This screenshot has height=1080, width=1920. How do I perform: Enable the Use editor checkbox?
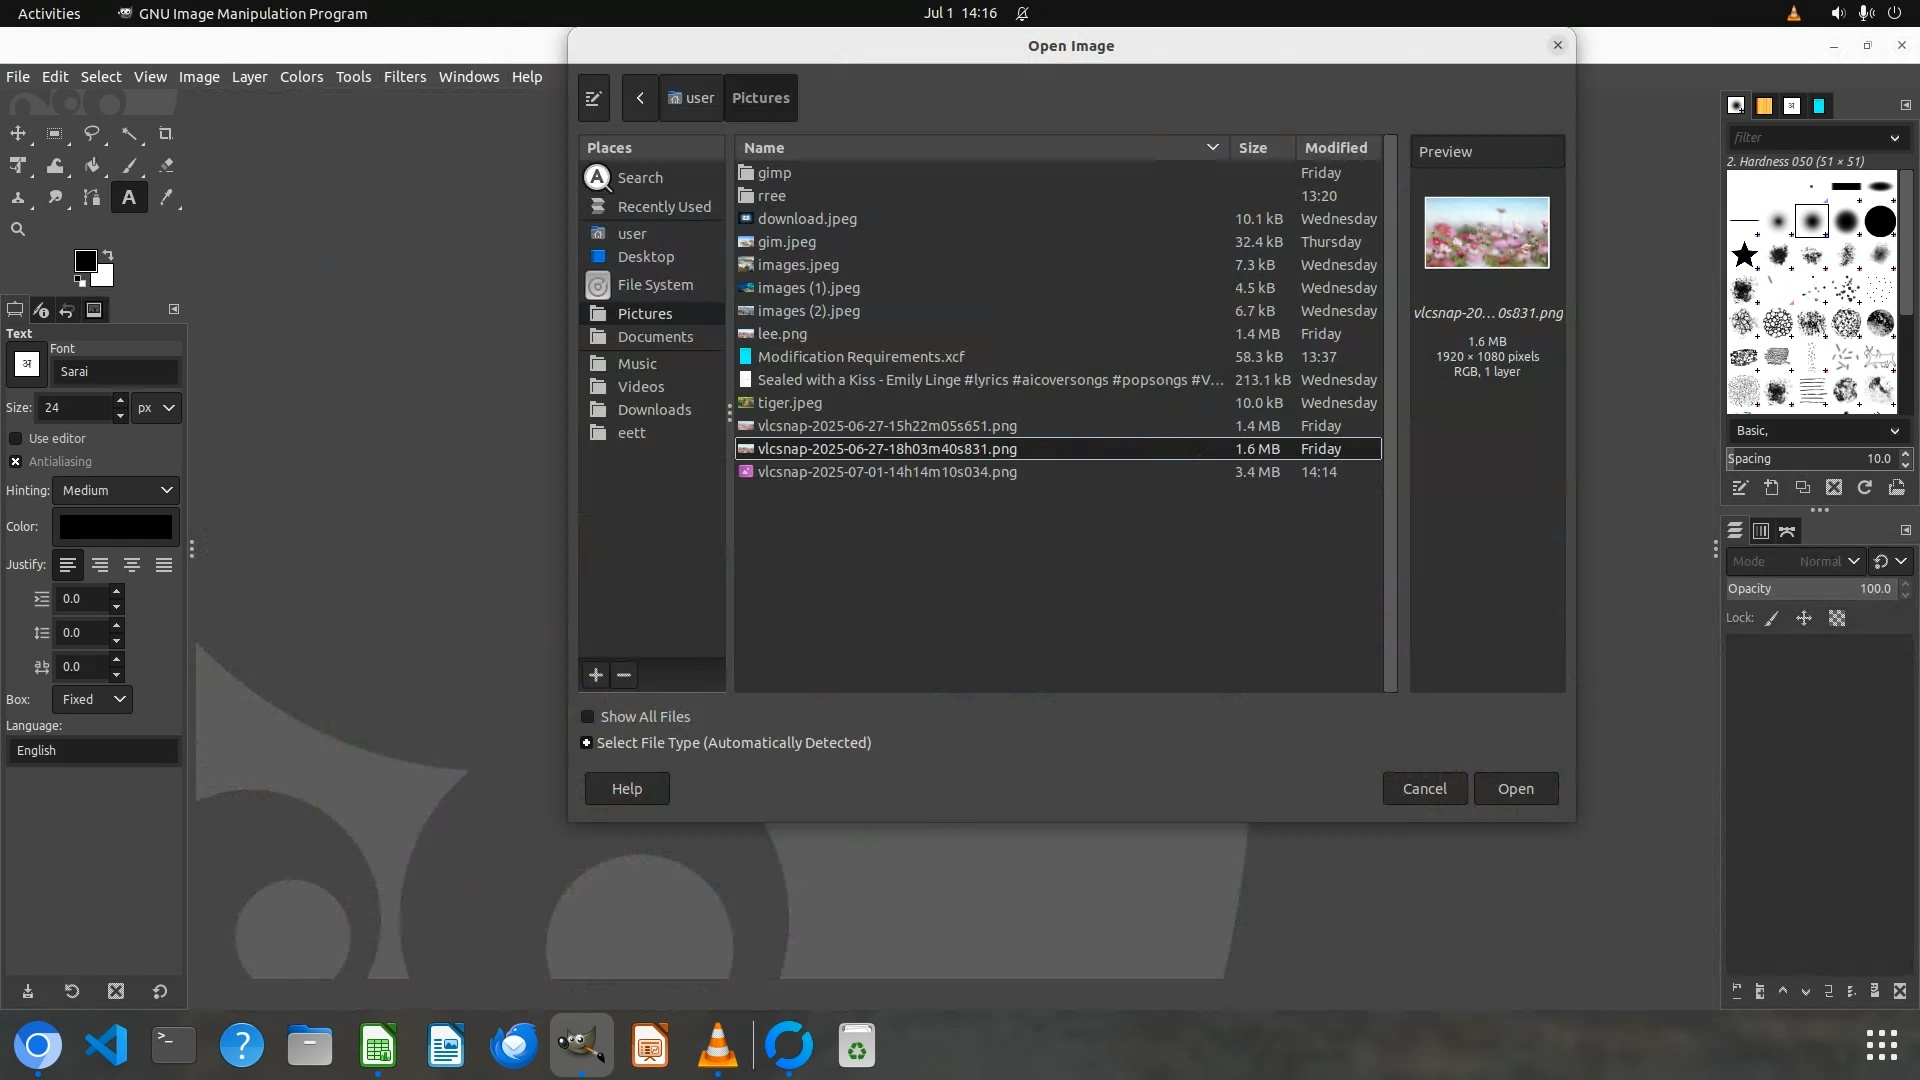pyautogui.click(x=16, y=439)
